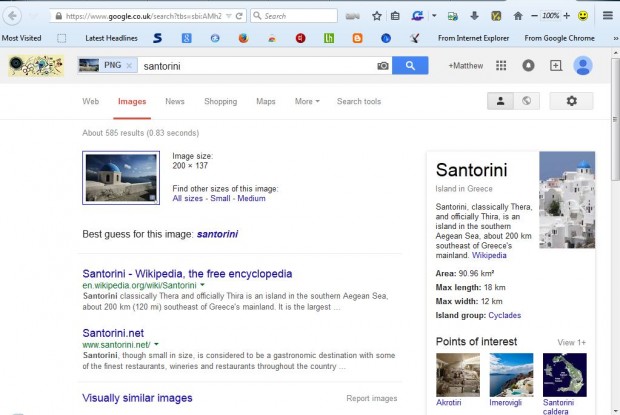Open the Most Visited bookmarks menu
Viewport: 620px width, 415px height.
click(21, 38)
